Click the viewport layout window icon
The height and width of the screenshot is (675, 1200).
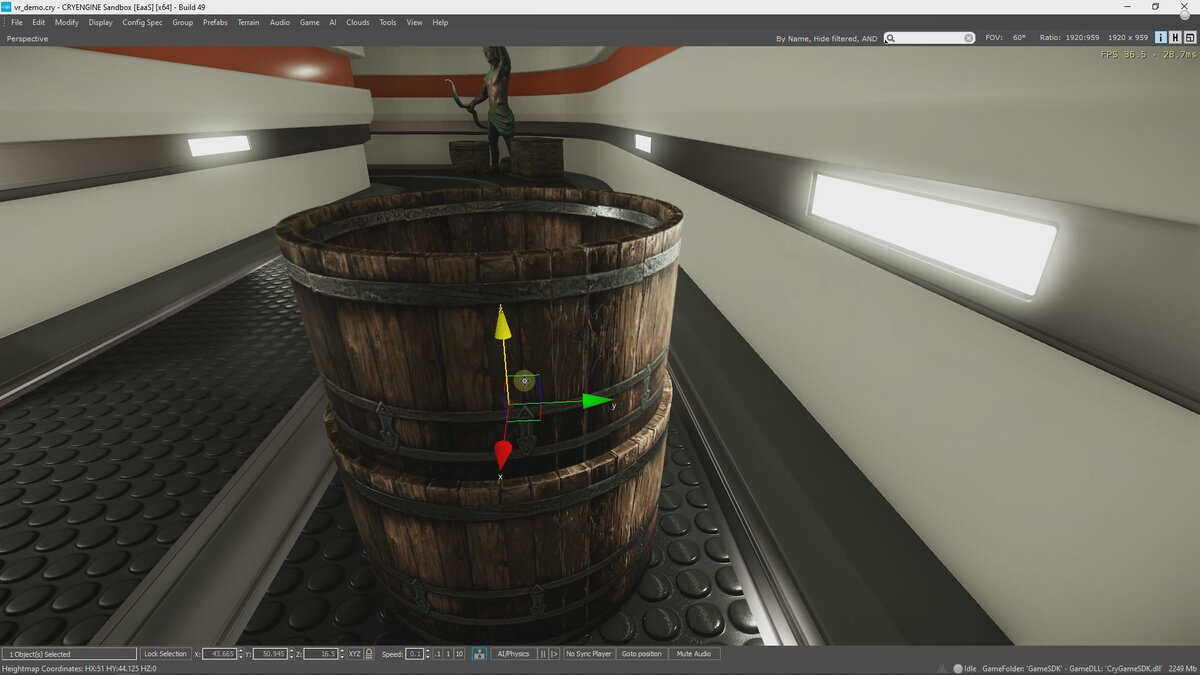click(x=1189, y=38)
